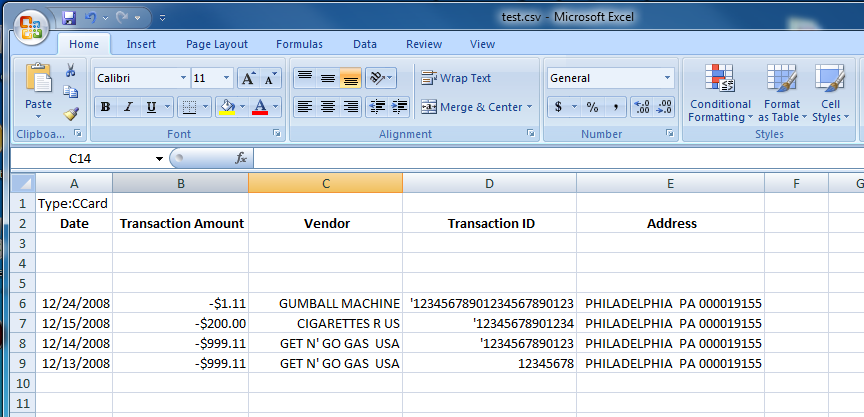This screenshot has width=864, height=417.
Task: Increase font size with Grow Font
Action: pyautogui.click(x=247, y=78)
